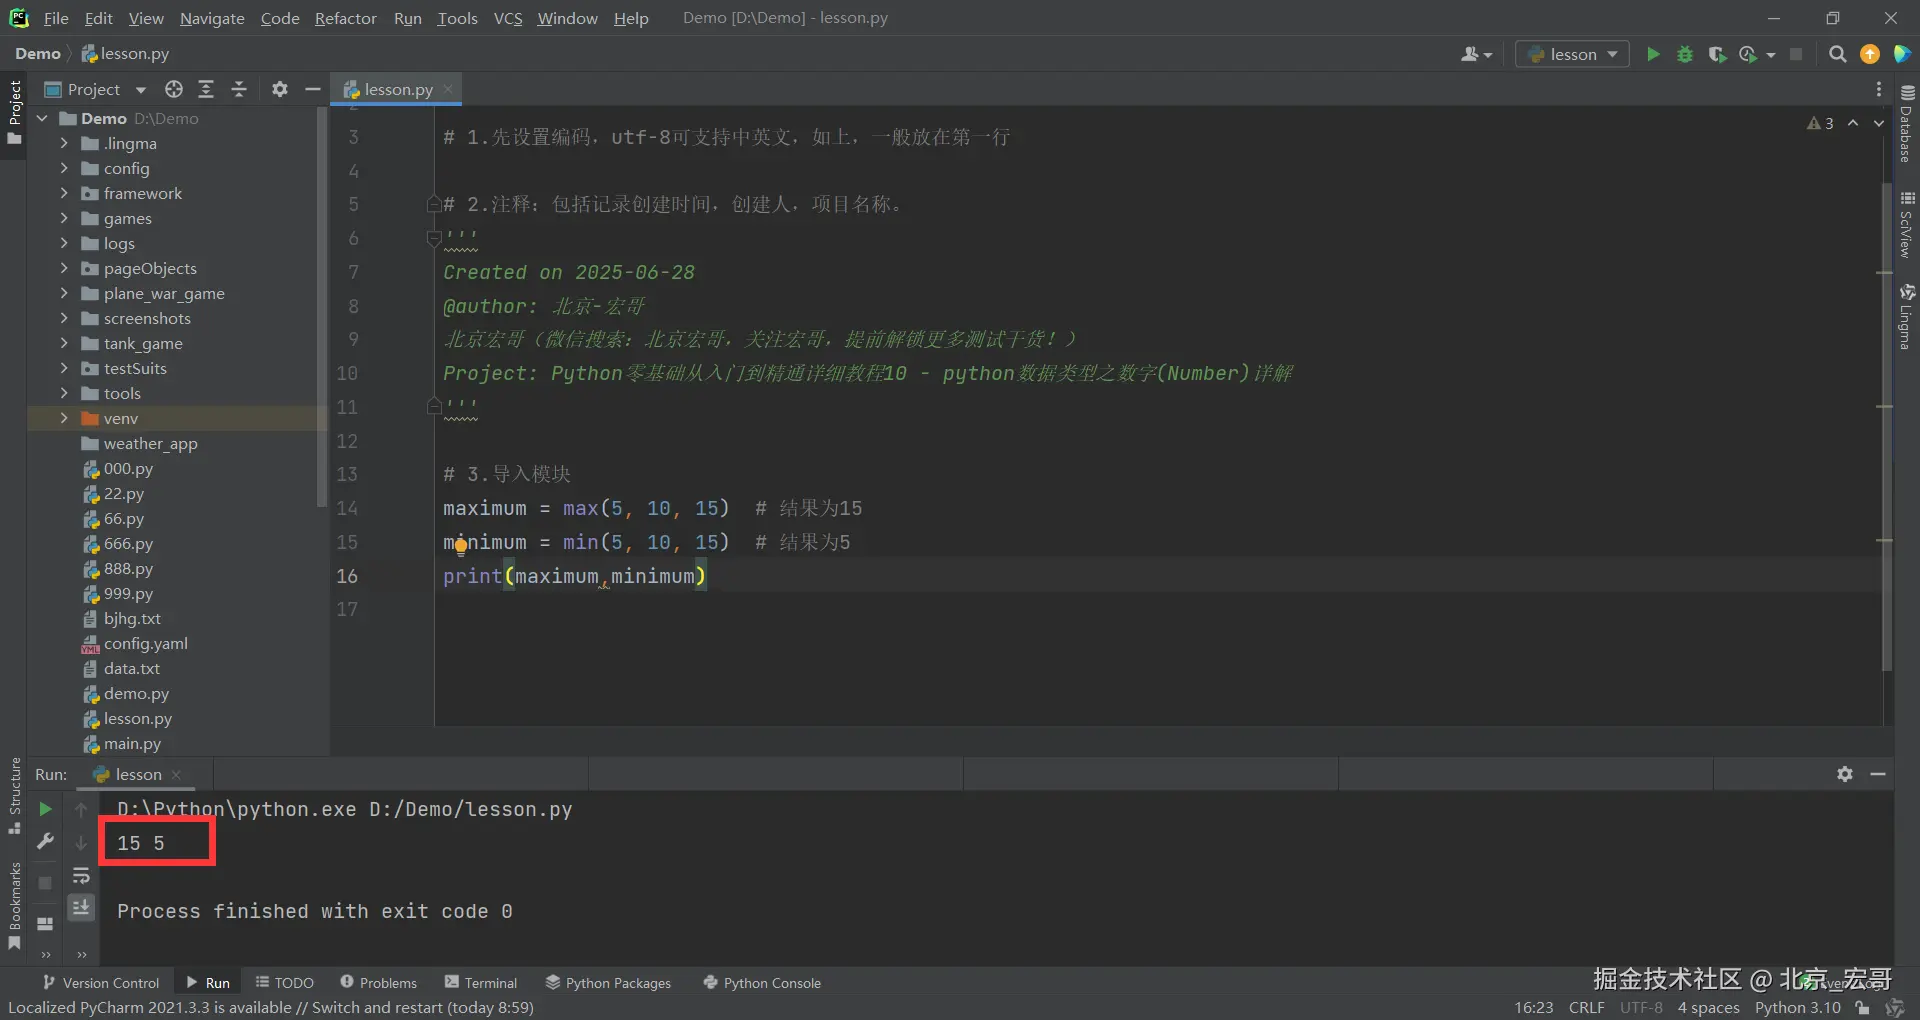Image resolution: width=1920 pixels, height=1020 pixels.
Task: Jump to previous highlighted warning arrow
Action: tap(1853, 123)
